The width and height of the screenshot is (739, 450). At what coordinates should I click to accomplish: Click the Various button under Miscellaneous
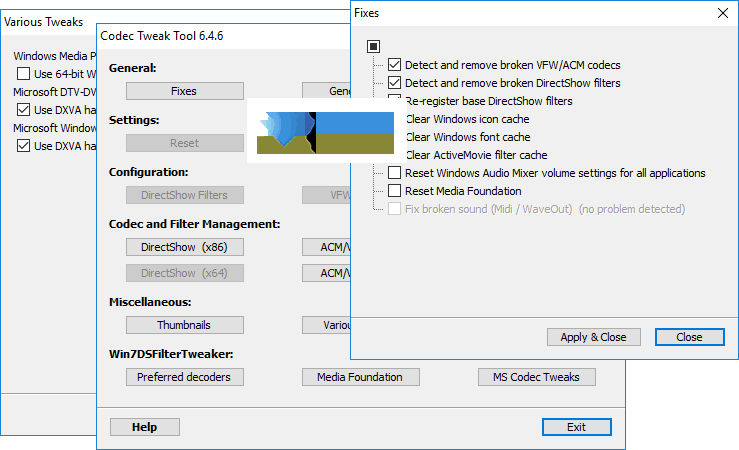click(326, 325)
